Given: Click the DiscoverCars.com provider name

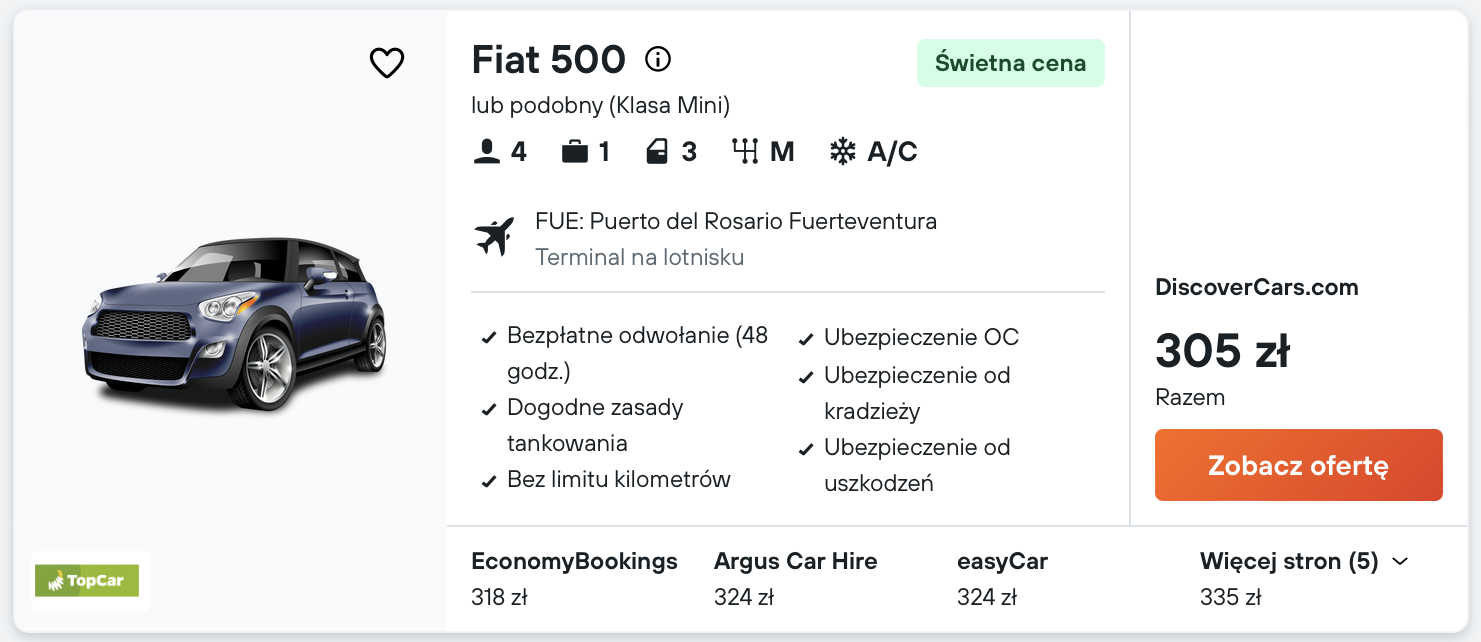Looking at the screenshot, I should 1257,288.
